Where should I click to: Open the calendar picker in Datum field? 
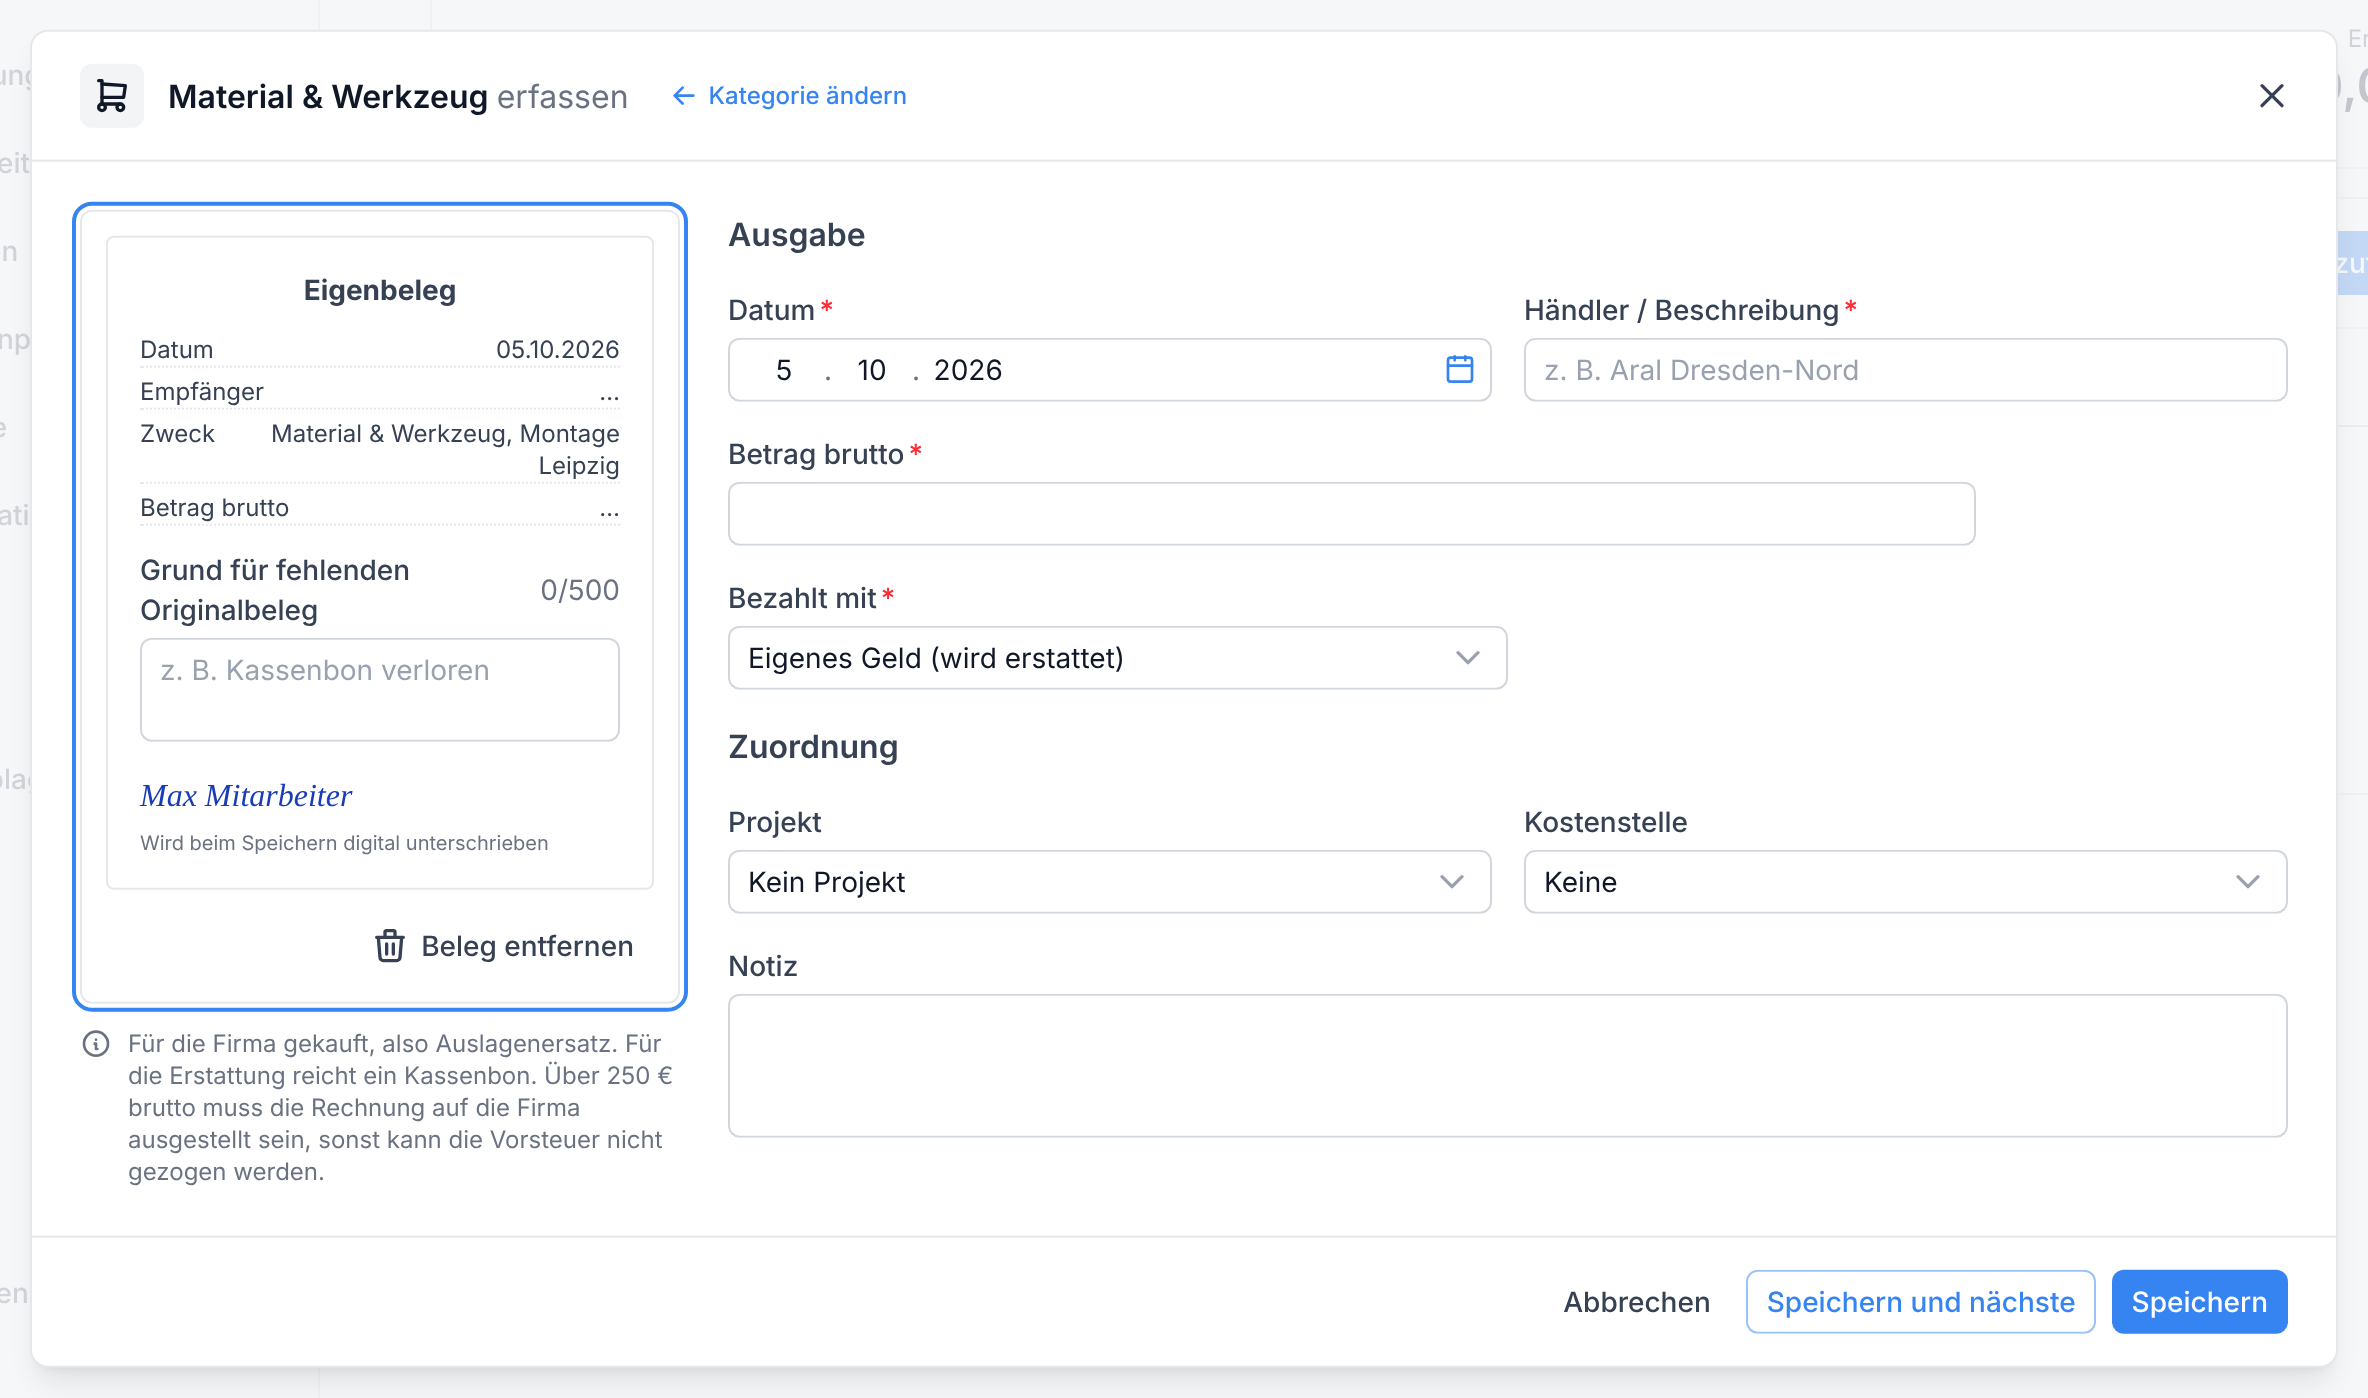coord(1460,369)
